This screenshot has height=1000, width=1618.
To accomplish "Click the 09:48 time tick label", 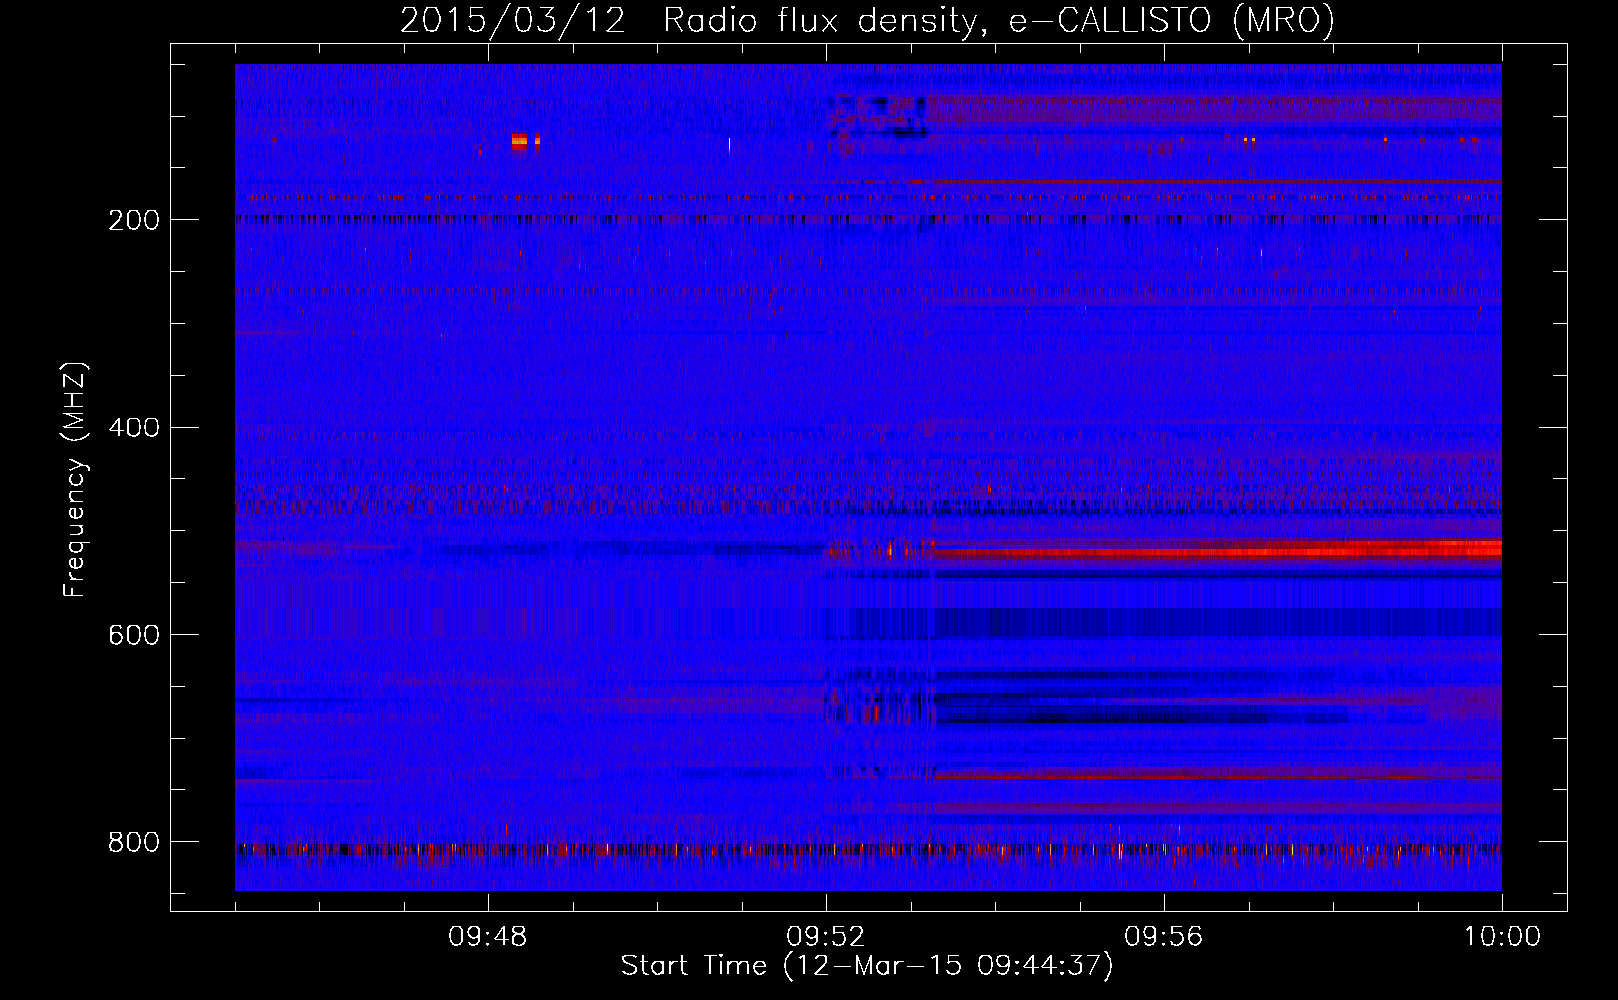I will (x=488, y=937).
